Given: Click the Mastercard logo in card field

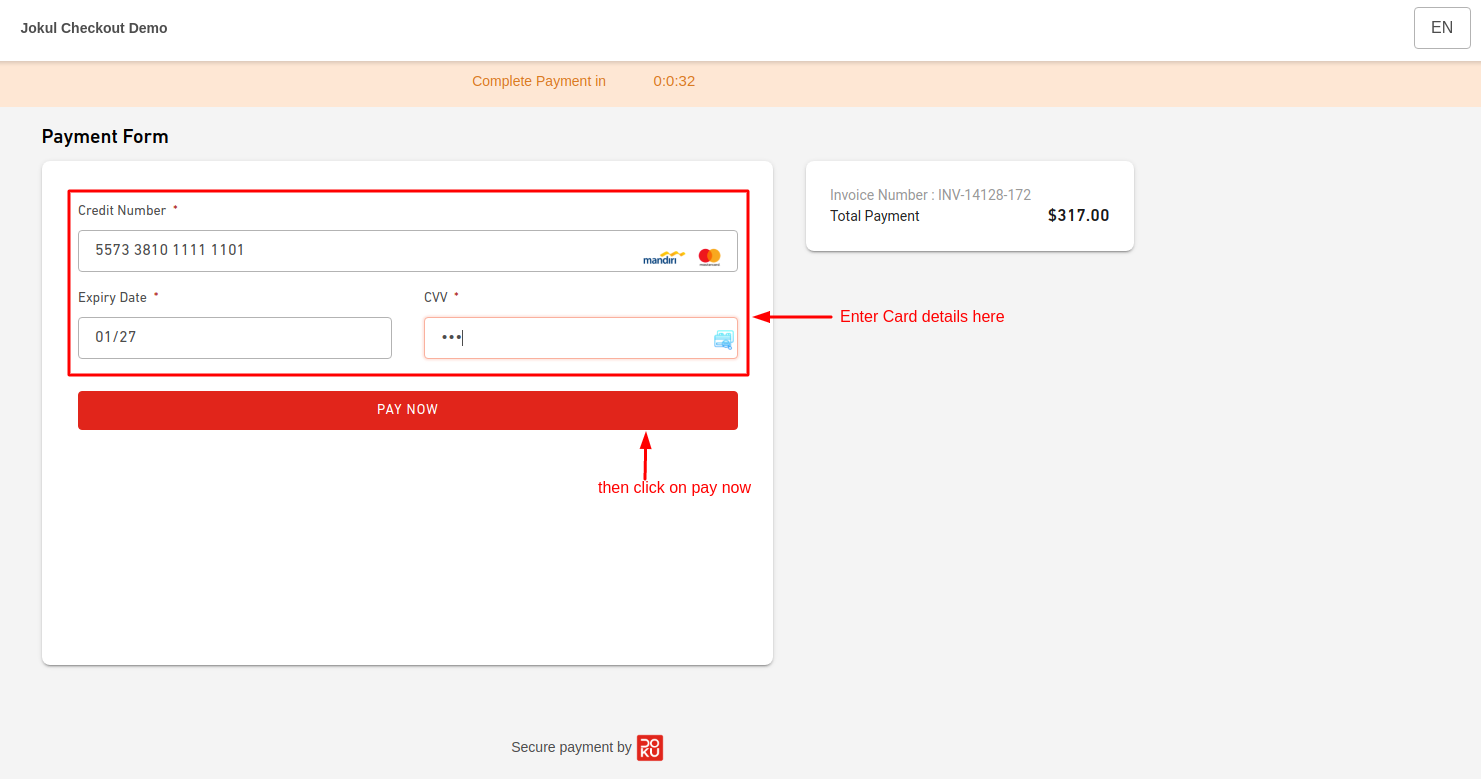Looking at the screenshot, I should click(710, 257).
